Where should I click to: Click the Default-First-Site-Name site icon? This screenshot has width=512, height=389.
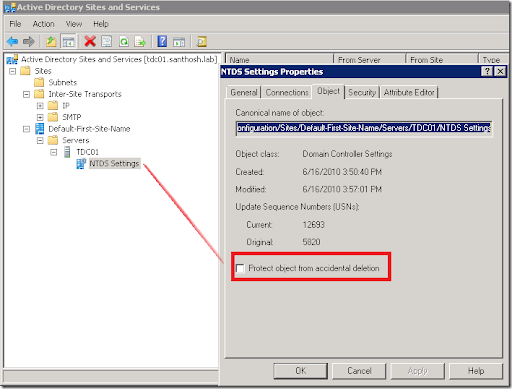click(39, 129)
